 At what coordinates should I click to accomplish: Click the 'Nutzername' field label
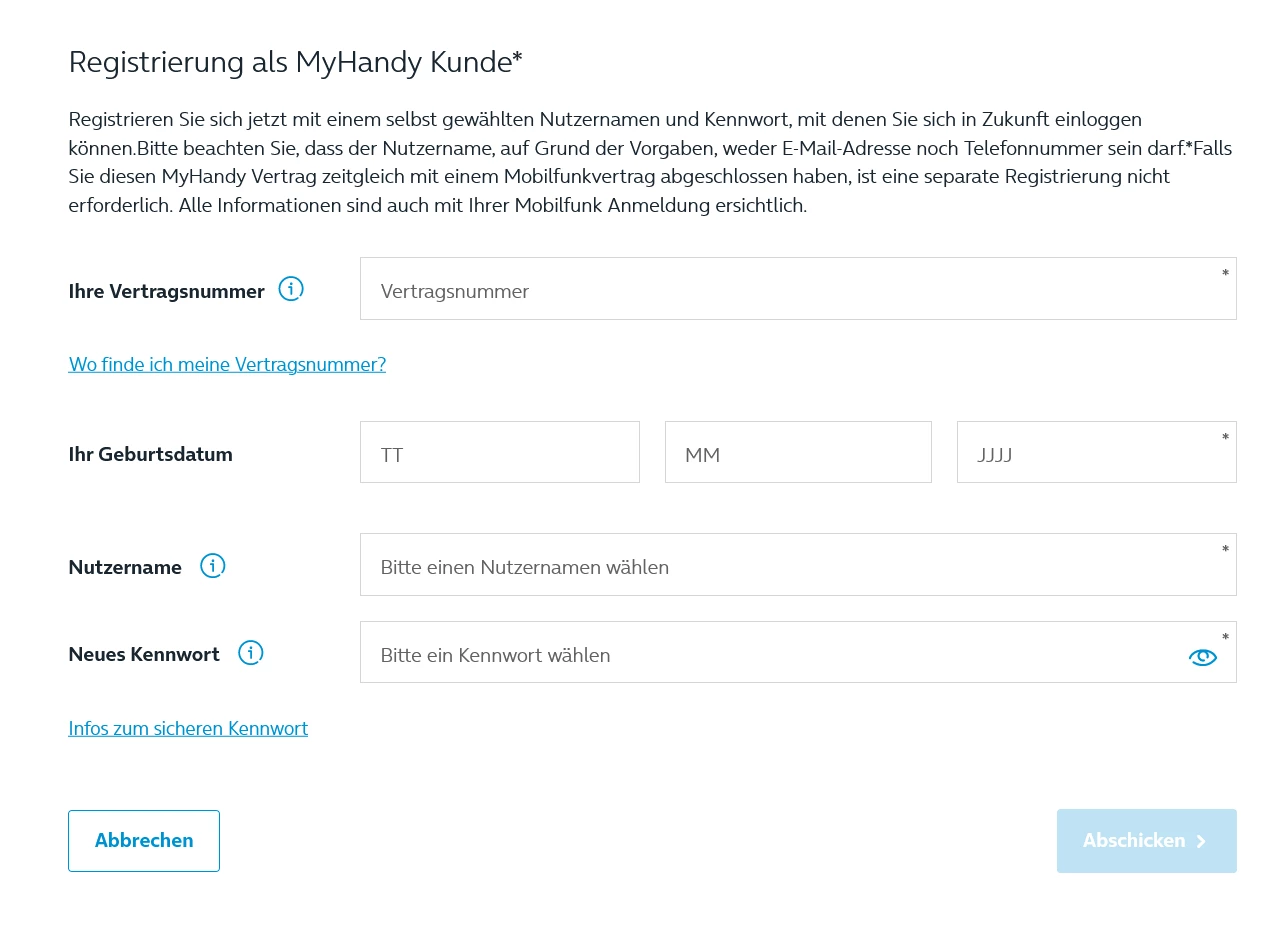pyautogui.click(x=125, y=567)
